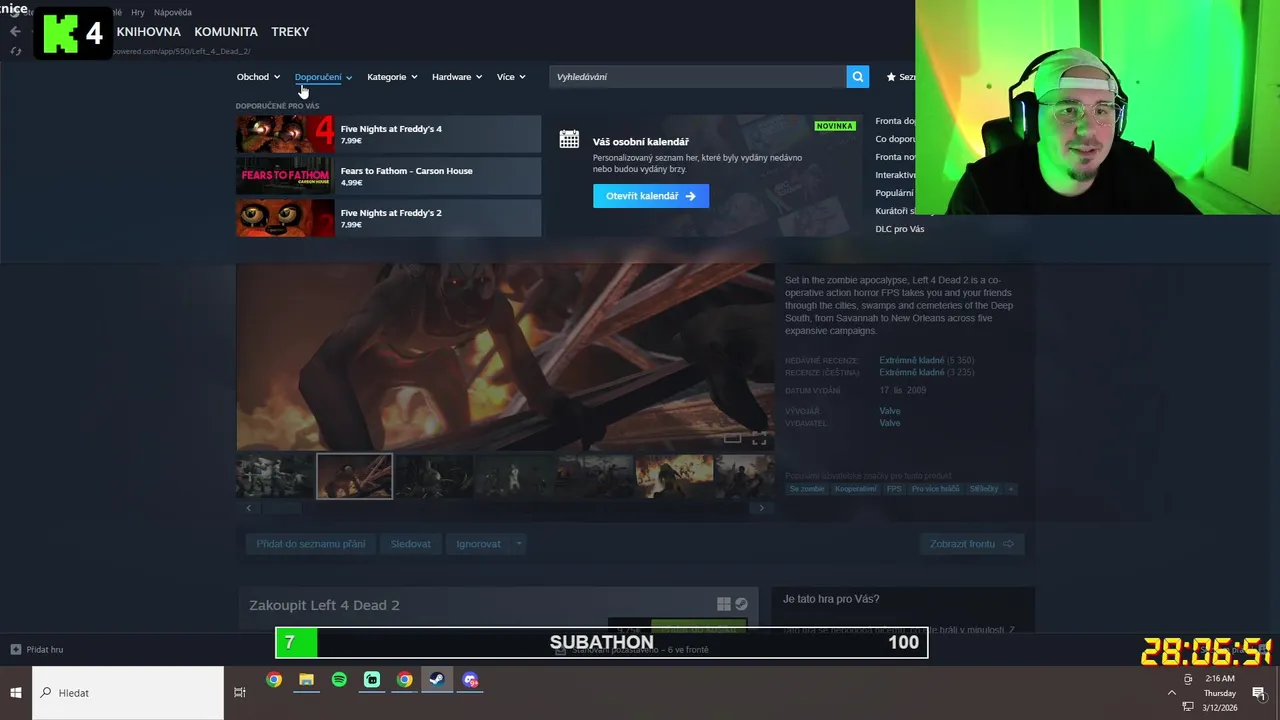The height and width of the screenshot is (720, 1280).
Task: Open Fears to Fathom - Carson House recommendation
Action: [x=389, y=176]
